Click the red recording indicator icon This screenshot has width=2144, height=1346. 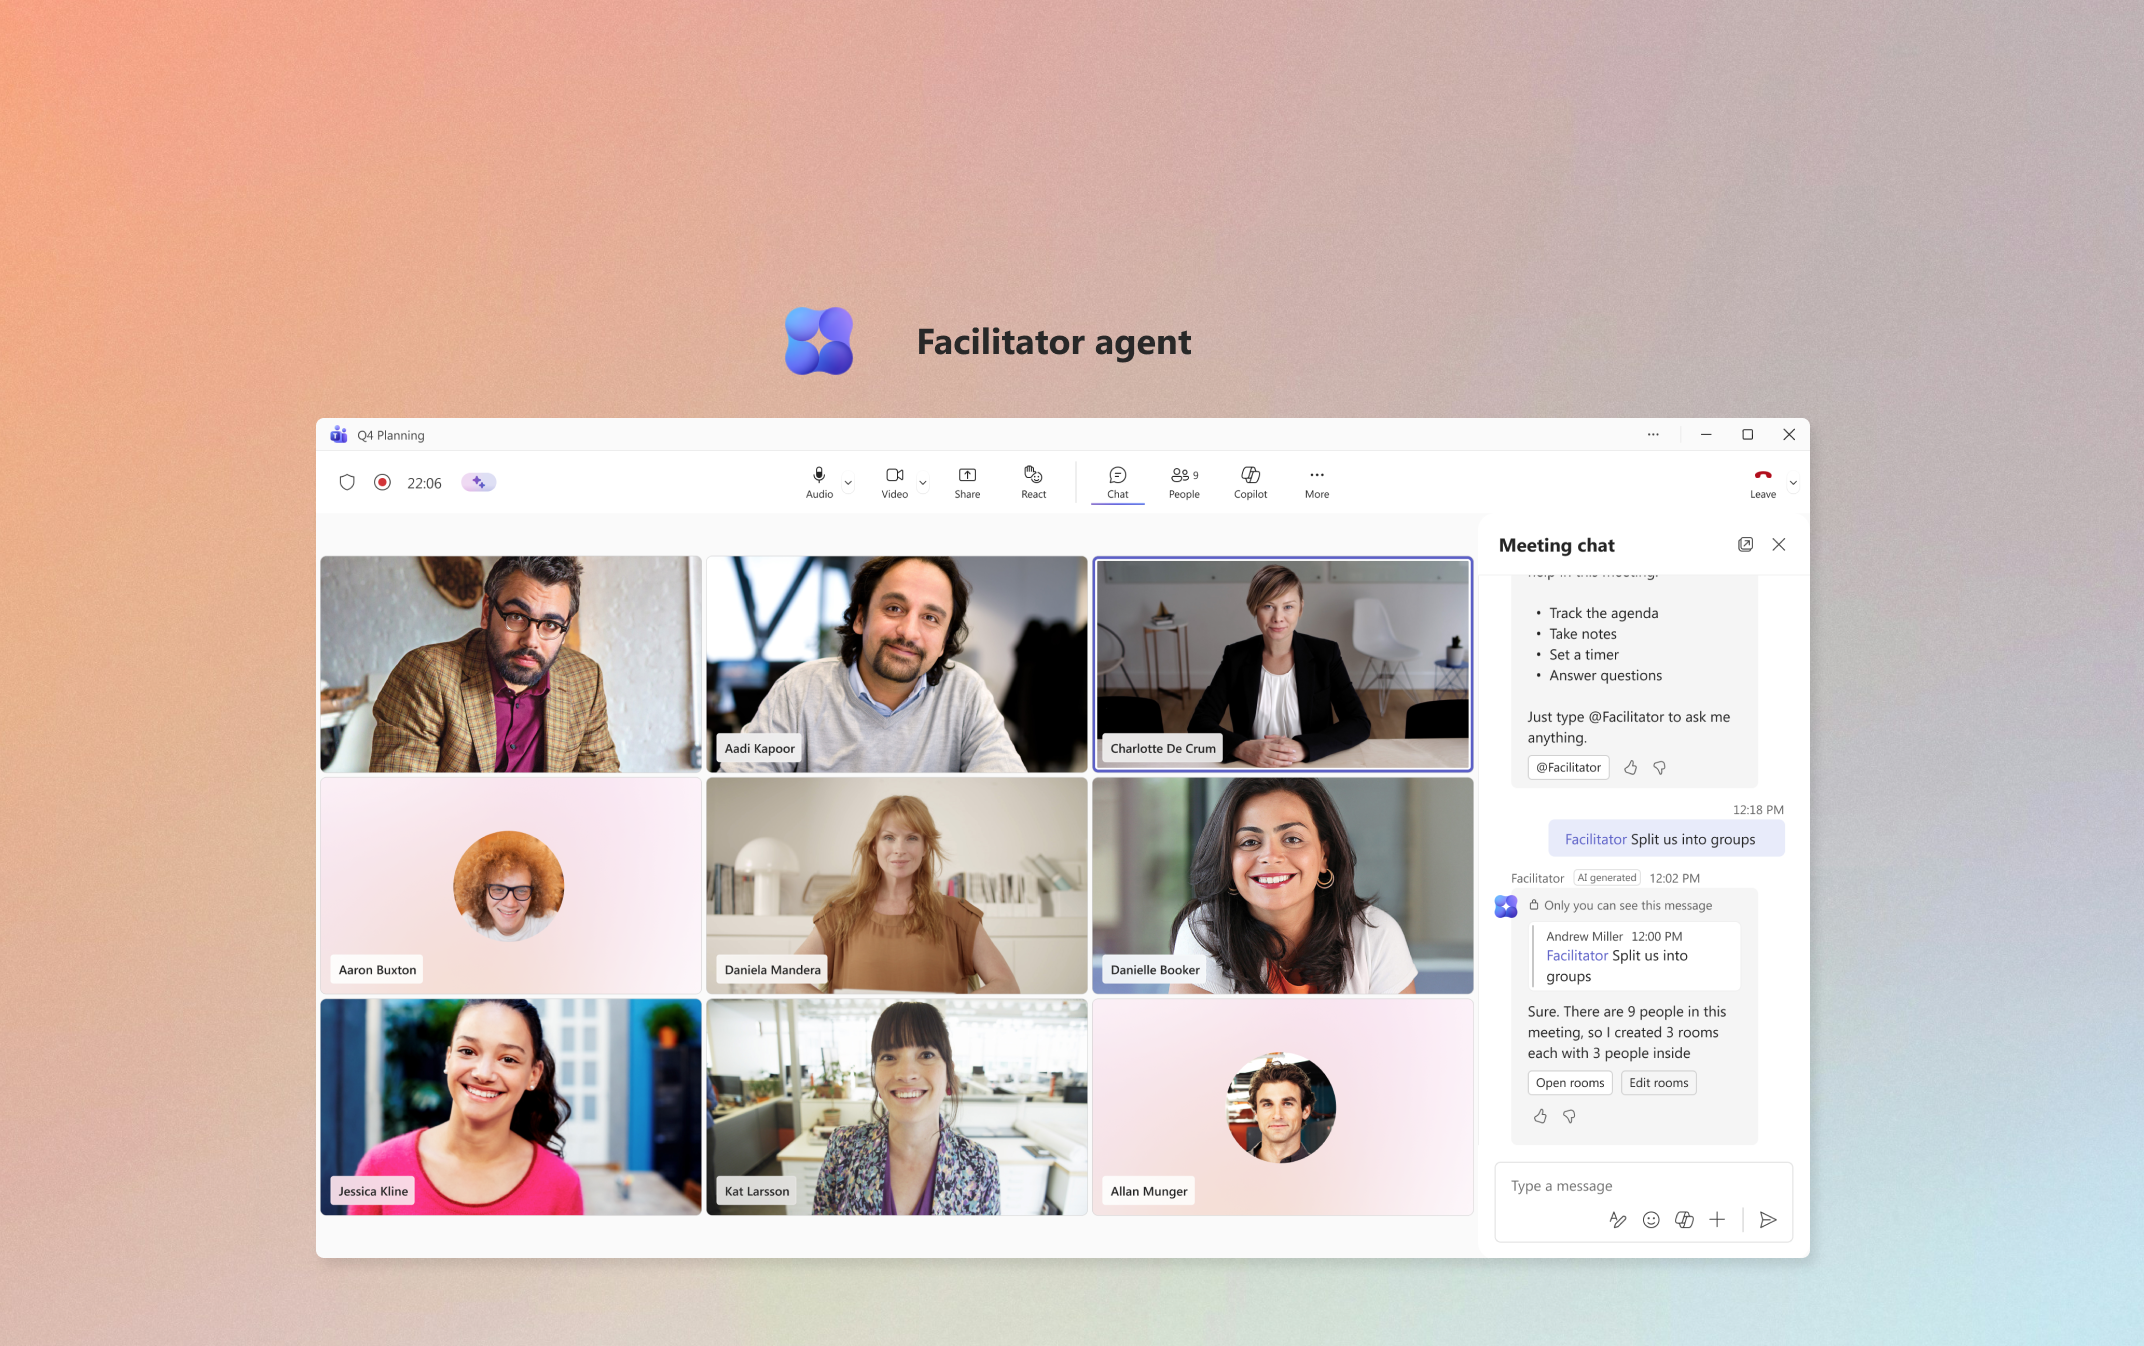click(382, 482)
